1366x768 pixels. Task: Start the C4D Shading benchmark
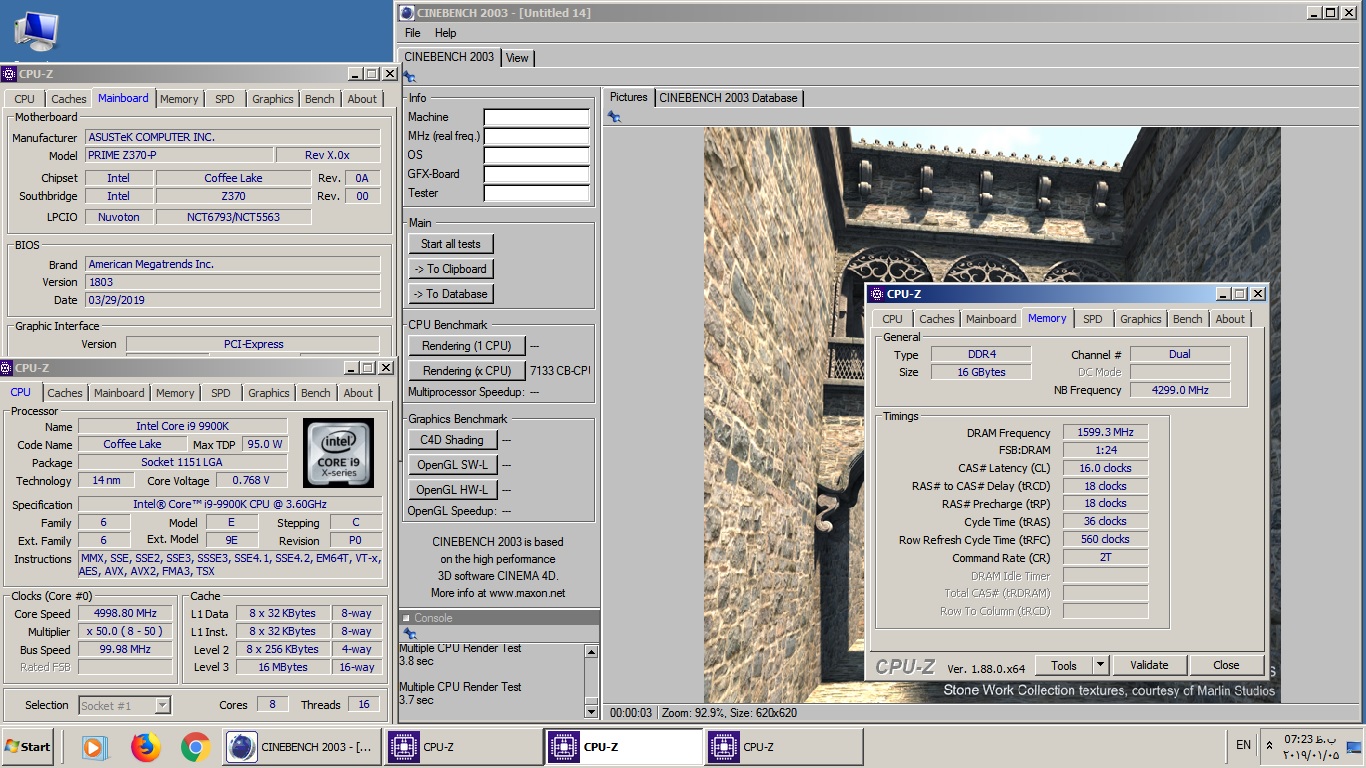click(452, 440)
